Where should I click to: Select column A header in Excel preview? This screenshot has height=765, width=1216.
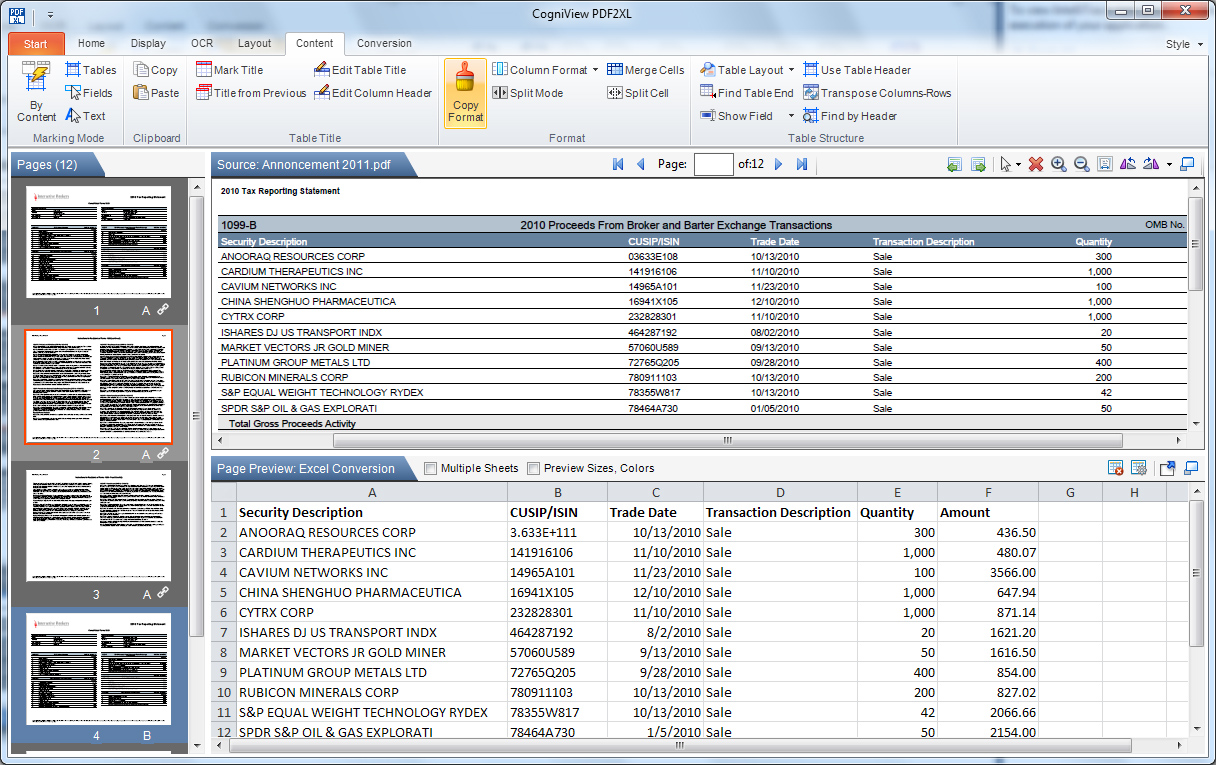[x=372, y=493]
